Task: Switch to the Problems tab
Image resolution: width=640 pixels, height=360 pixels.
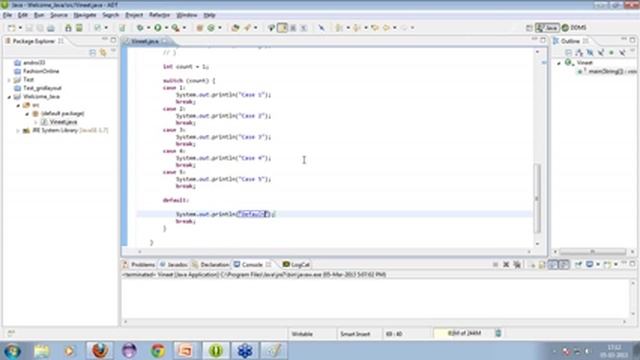Action: point(139,264)
